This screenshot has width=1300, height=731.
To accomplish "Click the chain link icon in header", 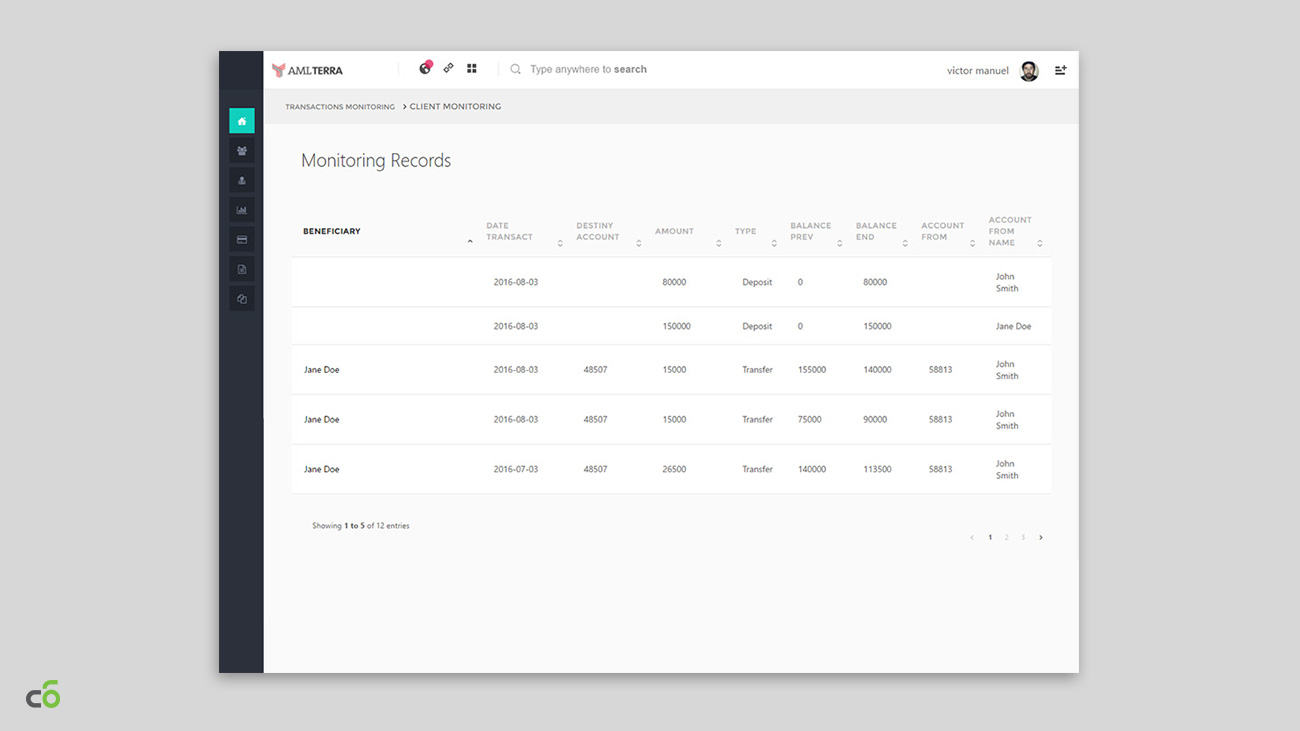I will coord(448,69).
